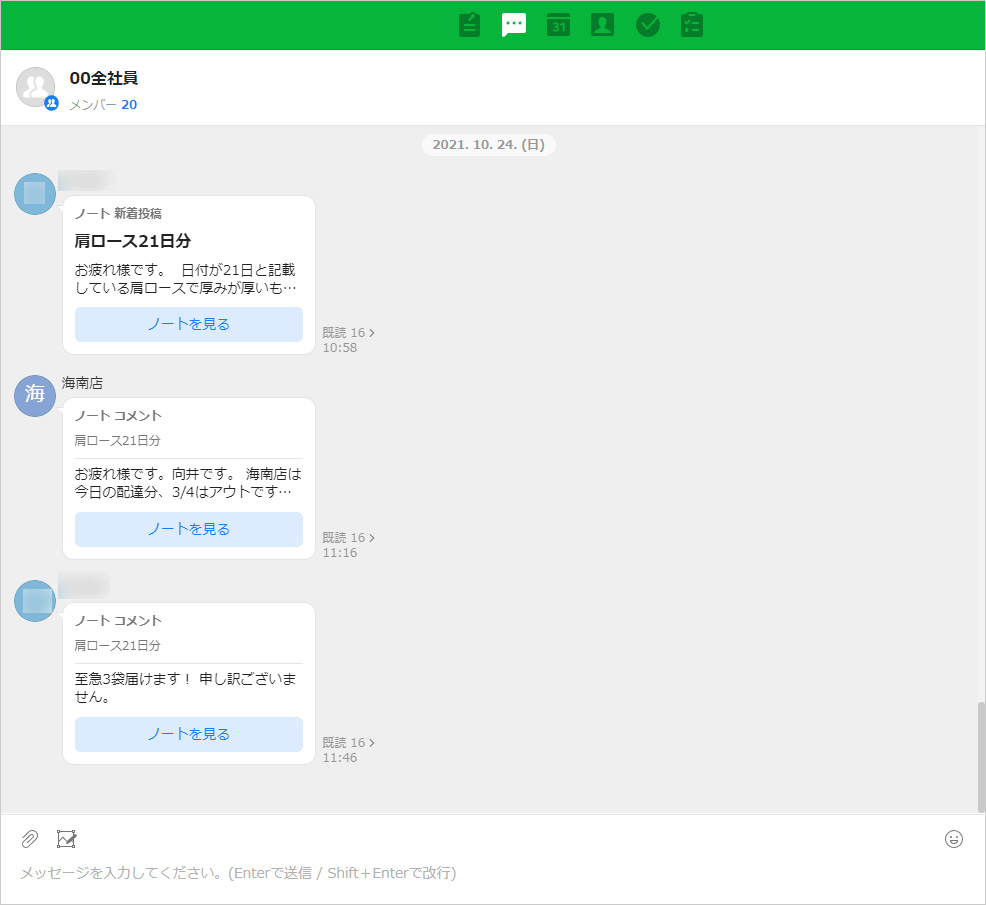Expand read count on 10:58 message
Viewport: 986px width, 905px height.
[x=349, y=333]
